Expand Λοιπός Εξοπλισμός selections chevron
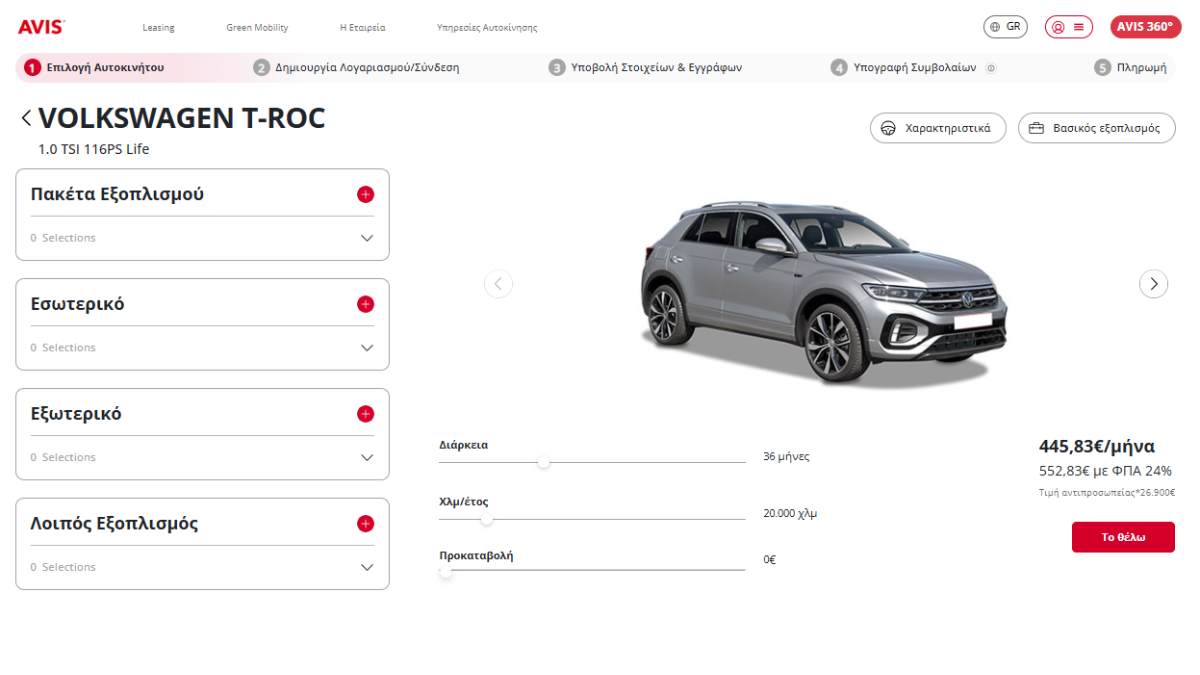1200x675 pixels. 367,568
